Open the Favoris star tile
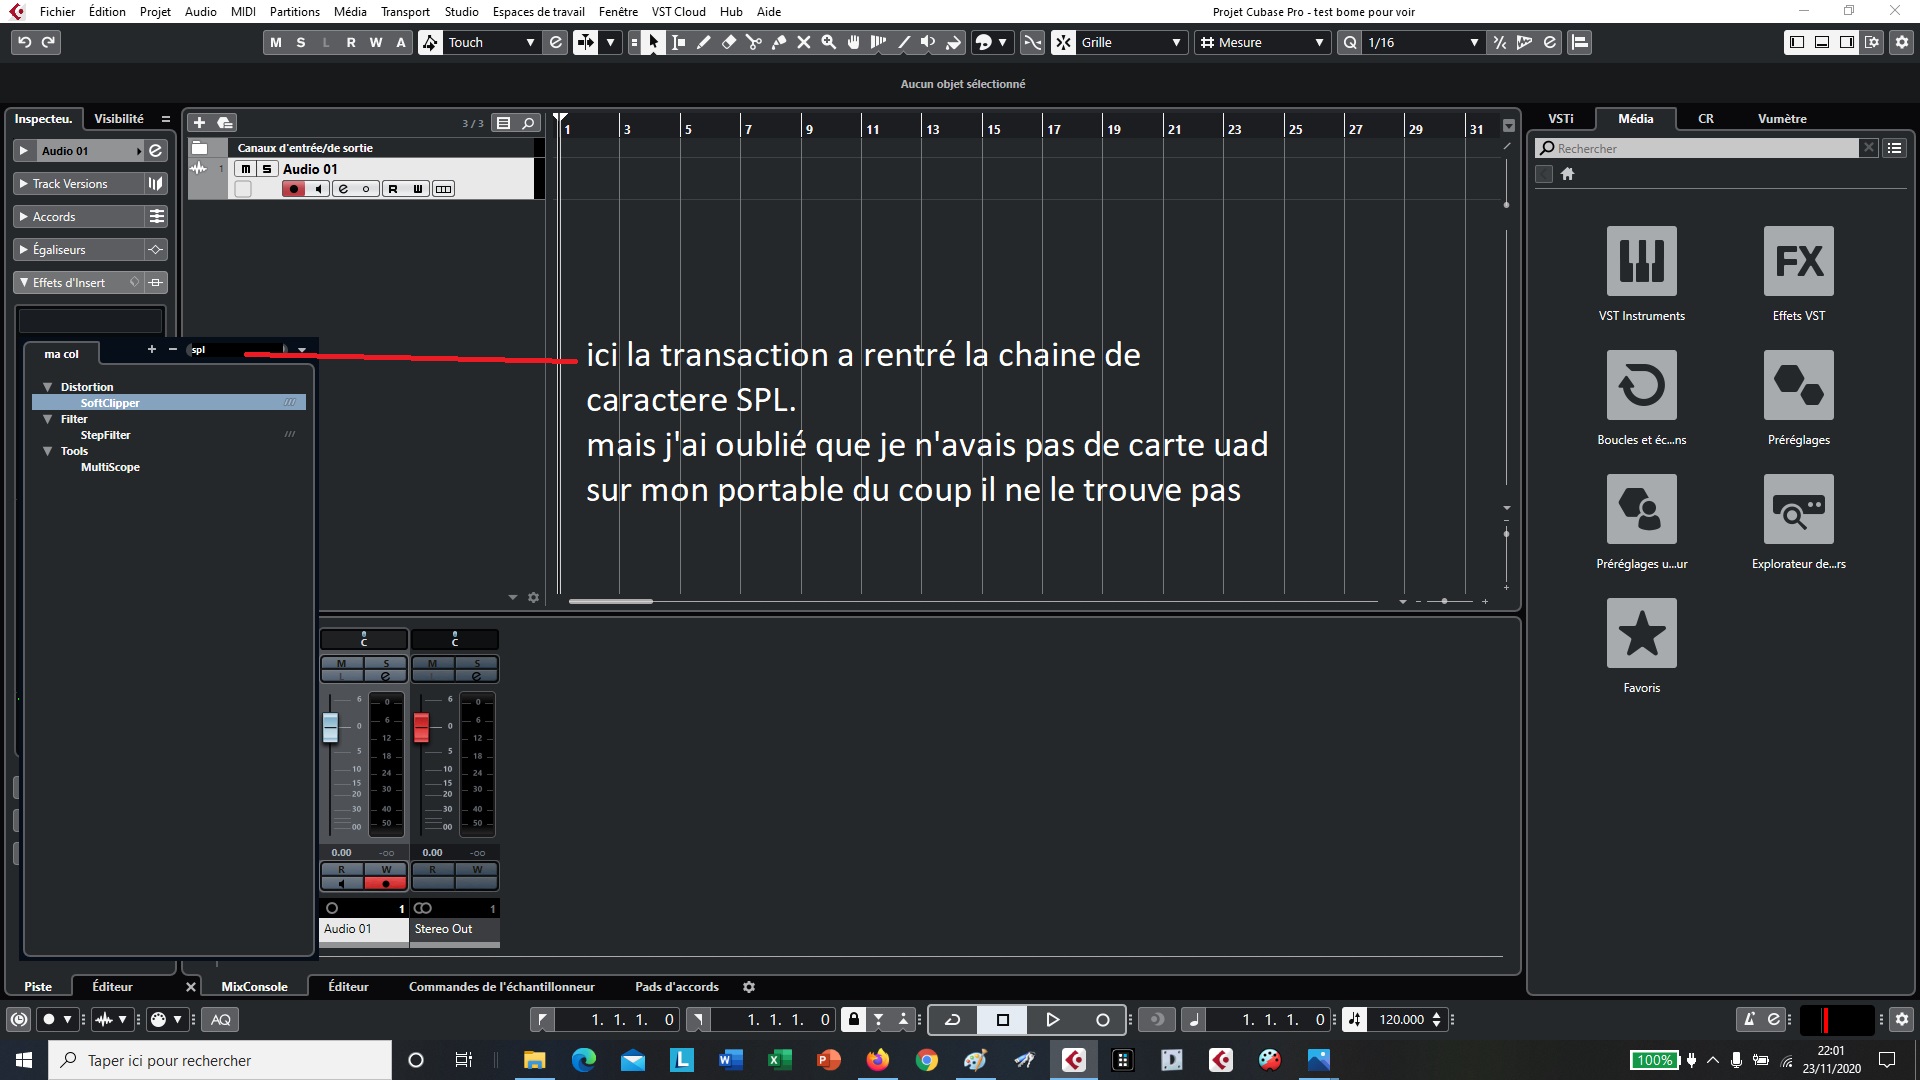Viewport: 1920px width, 1080px height. point(1641,633)
